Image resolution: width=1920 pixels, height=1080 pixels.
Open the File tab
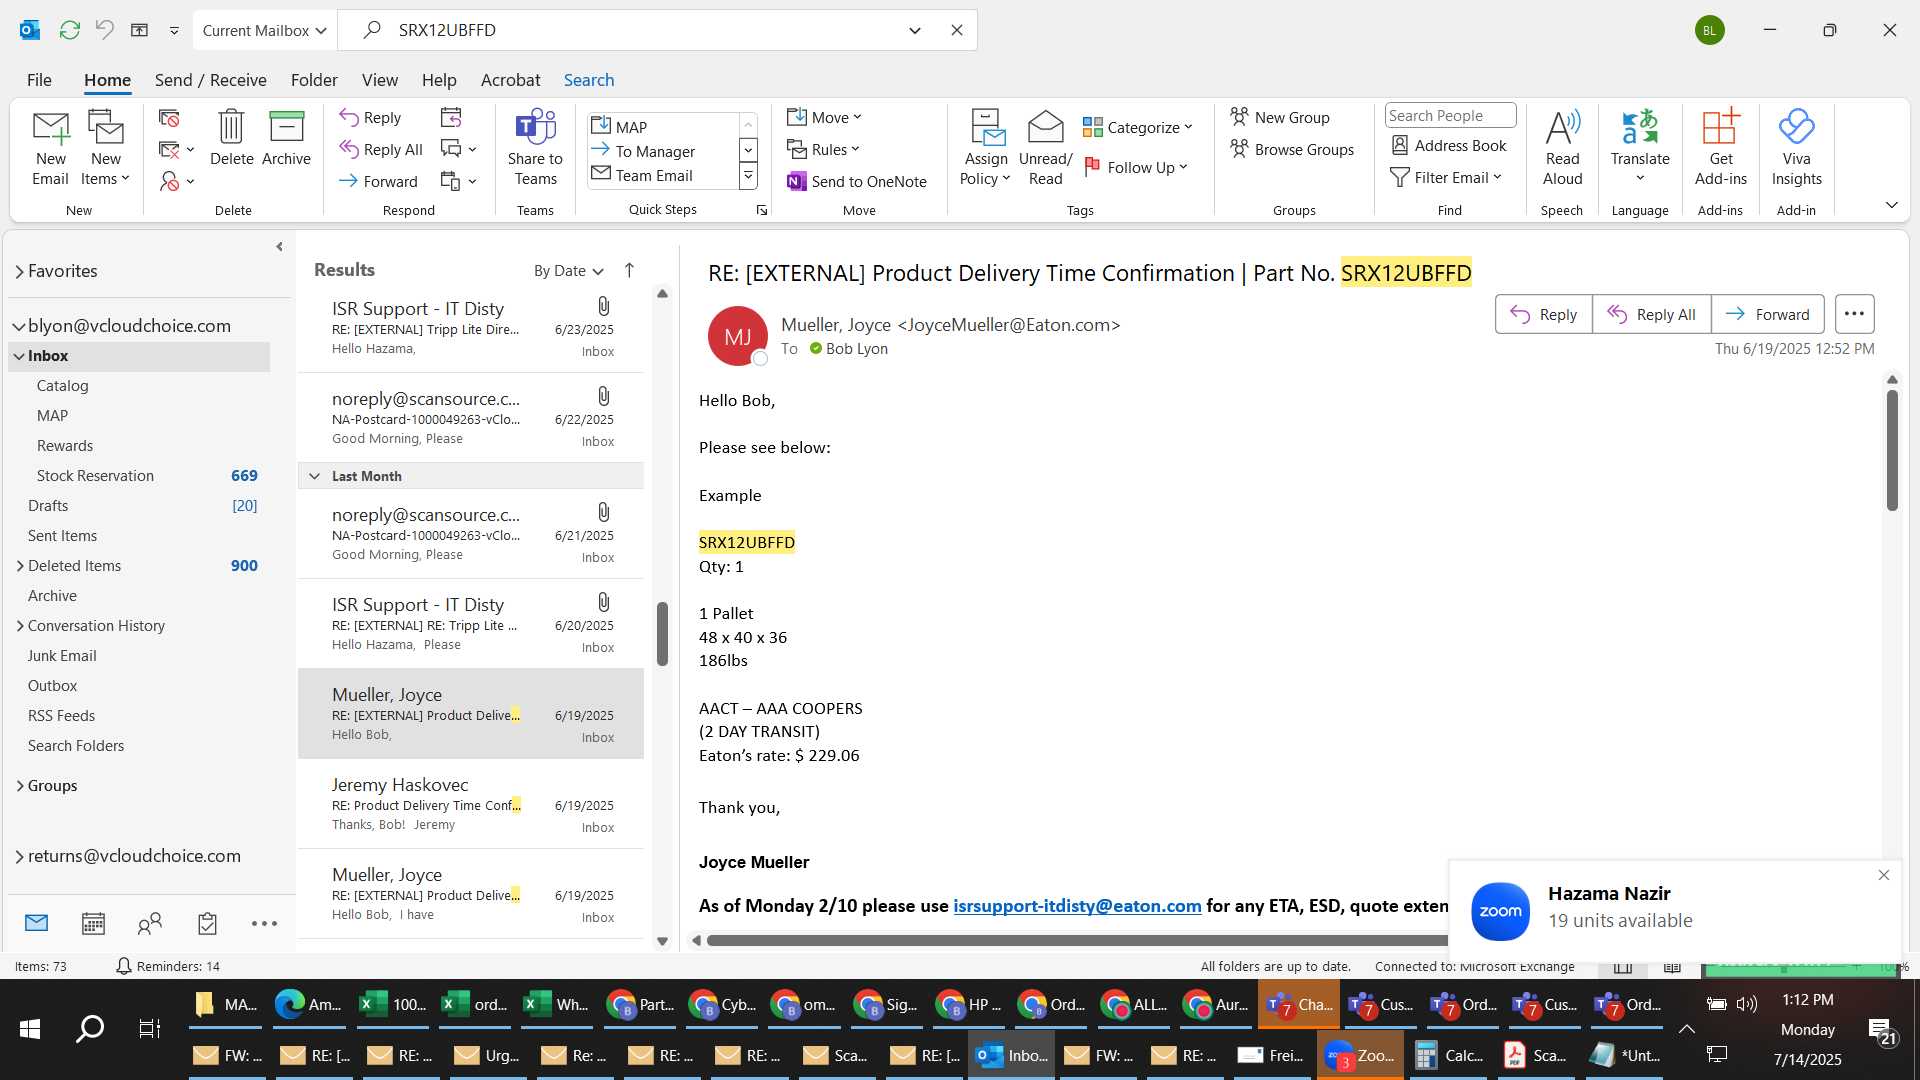pyautogui.click(x=39, y=80)
